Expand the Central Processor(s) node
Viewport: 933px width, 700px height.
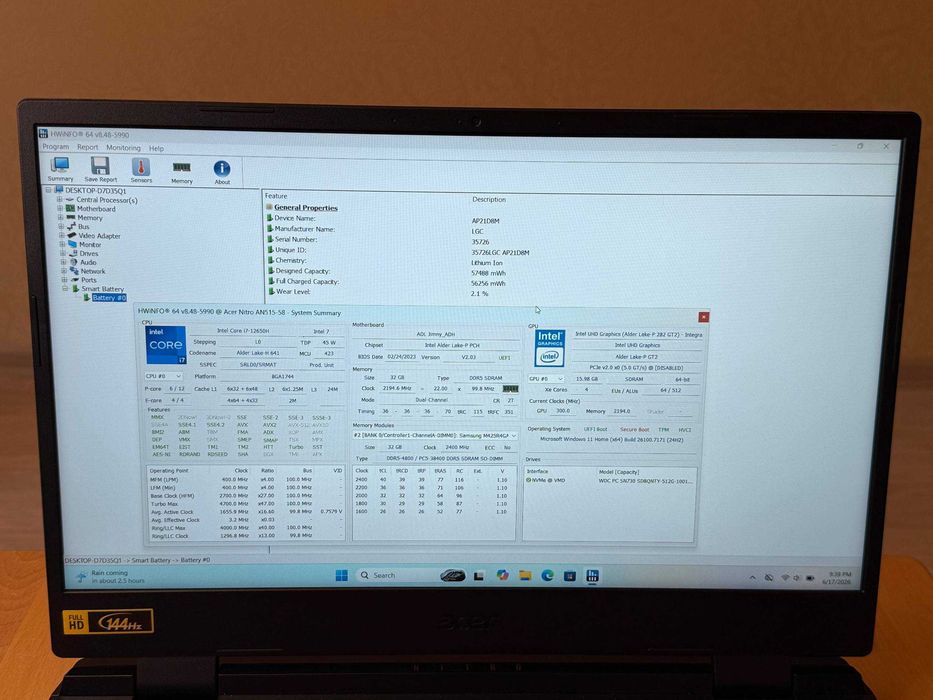(60, 199)
